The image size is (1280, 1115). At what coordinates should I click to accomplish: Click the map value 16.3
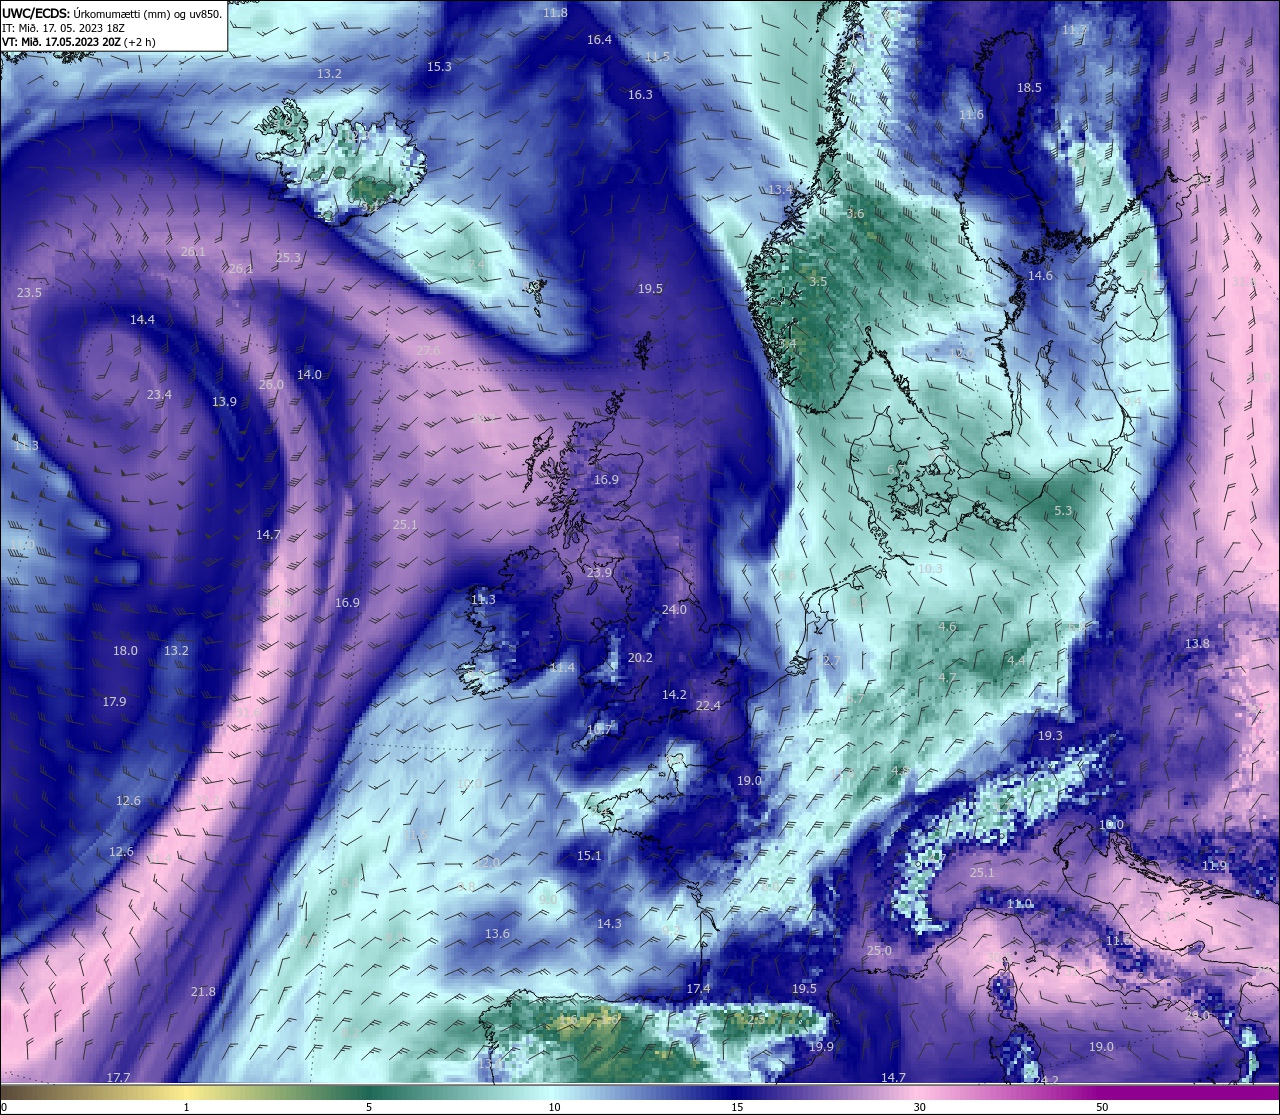click(640, 95)
